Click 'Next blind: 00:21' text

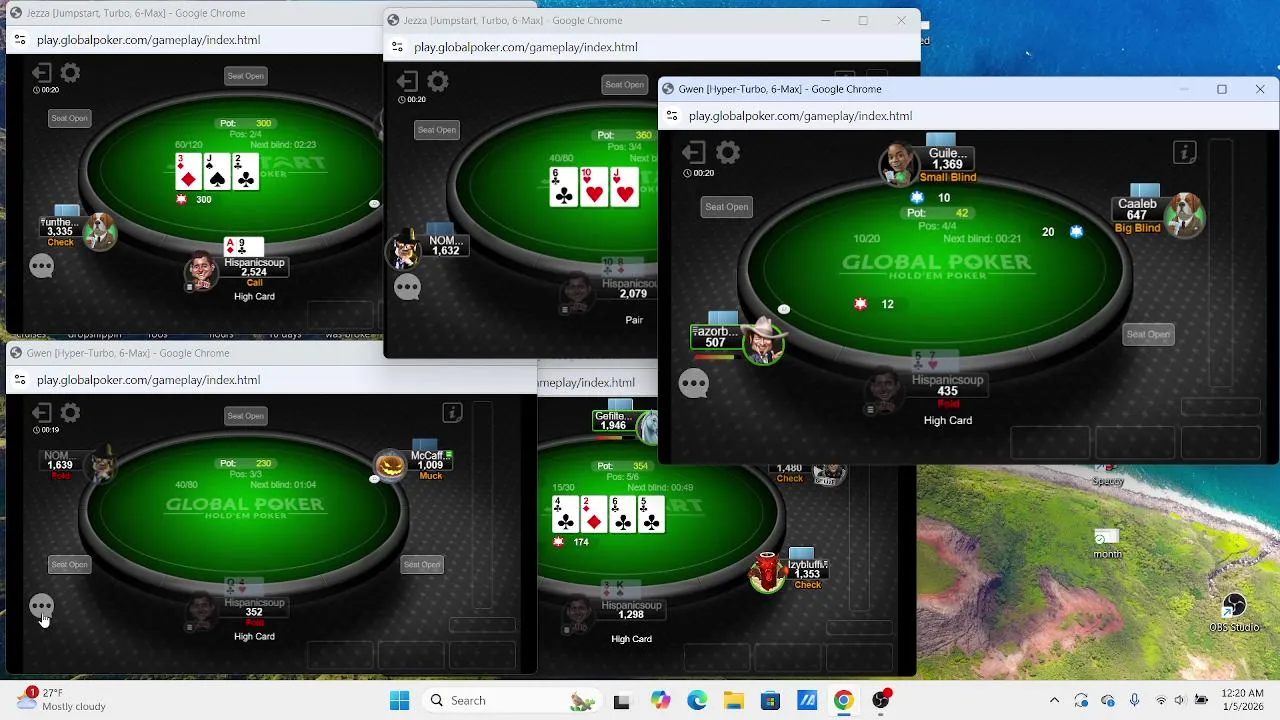pyautogui.click(x=982, y=239)
